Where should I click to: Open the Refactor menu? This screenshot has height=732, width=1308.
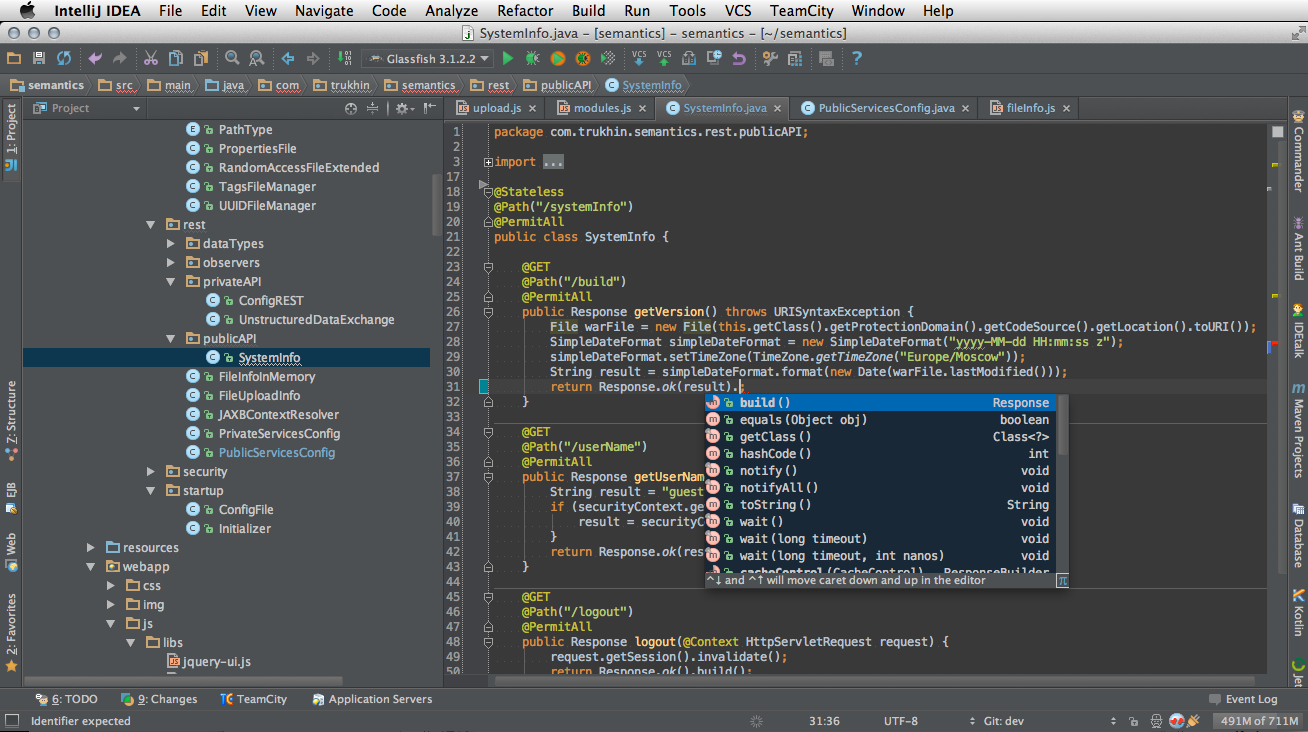[x=525, y=11]
